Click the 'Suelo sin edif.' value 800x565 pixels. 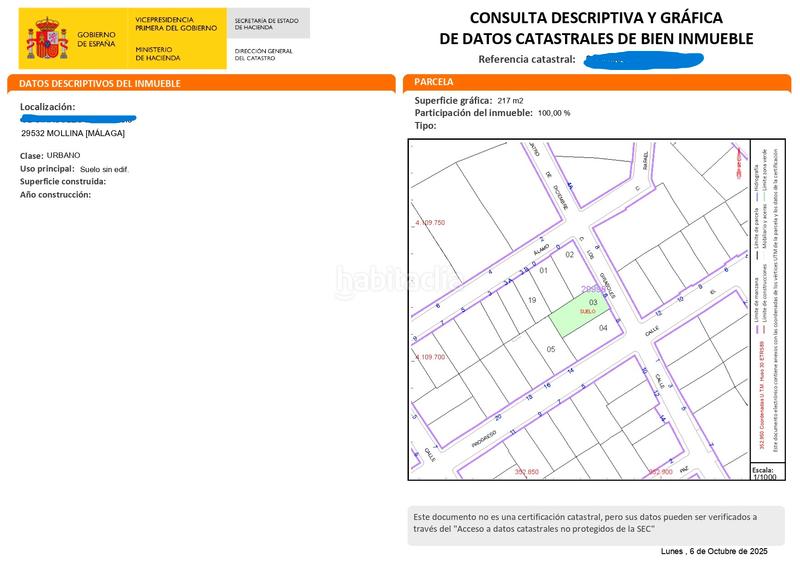(x=104, y=169)
